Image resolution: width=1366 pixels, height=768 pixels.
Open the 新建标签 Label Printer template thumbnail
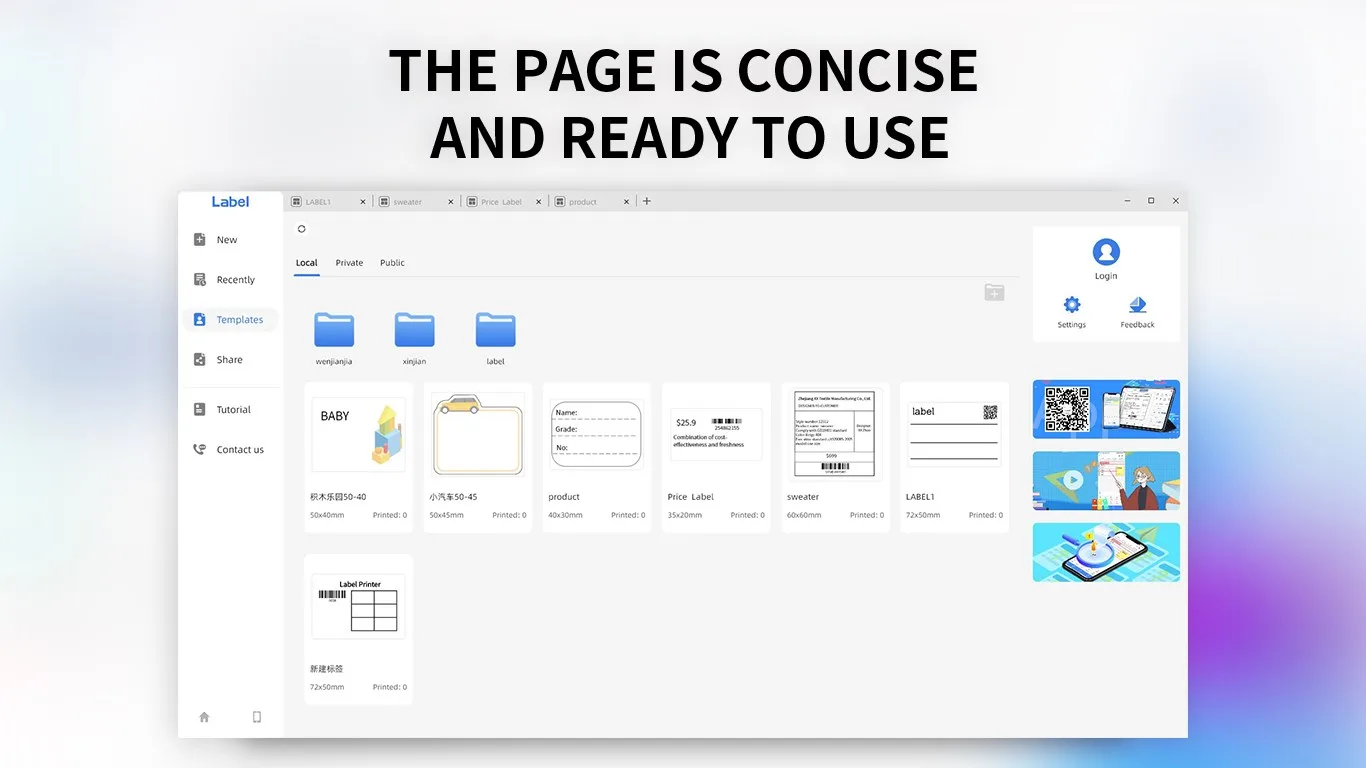[358, 606]
